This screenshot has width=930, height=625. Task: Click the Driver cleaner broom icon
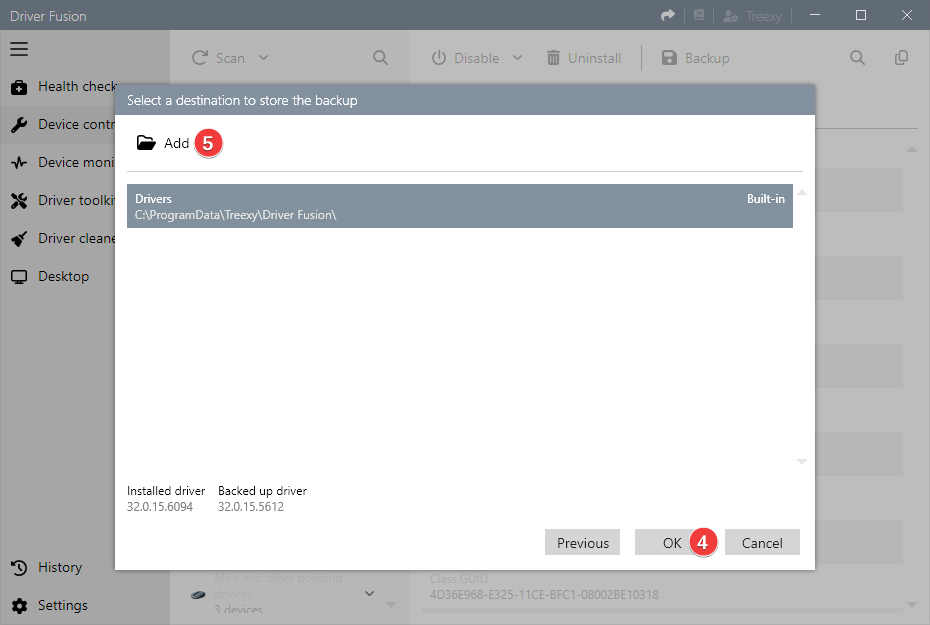coord(19,239)
